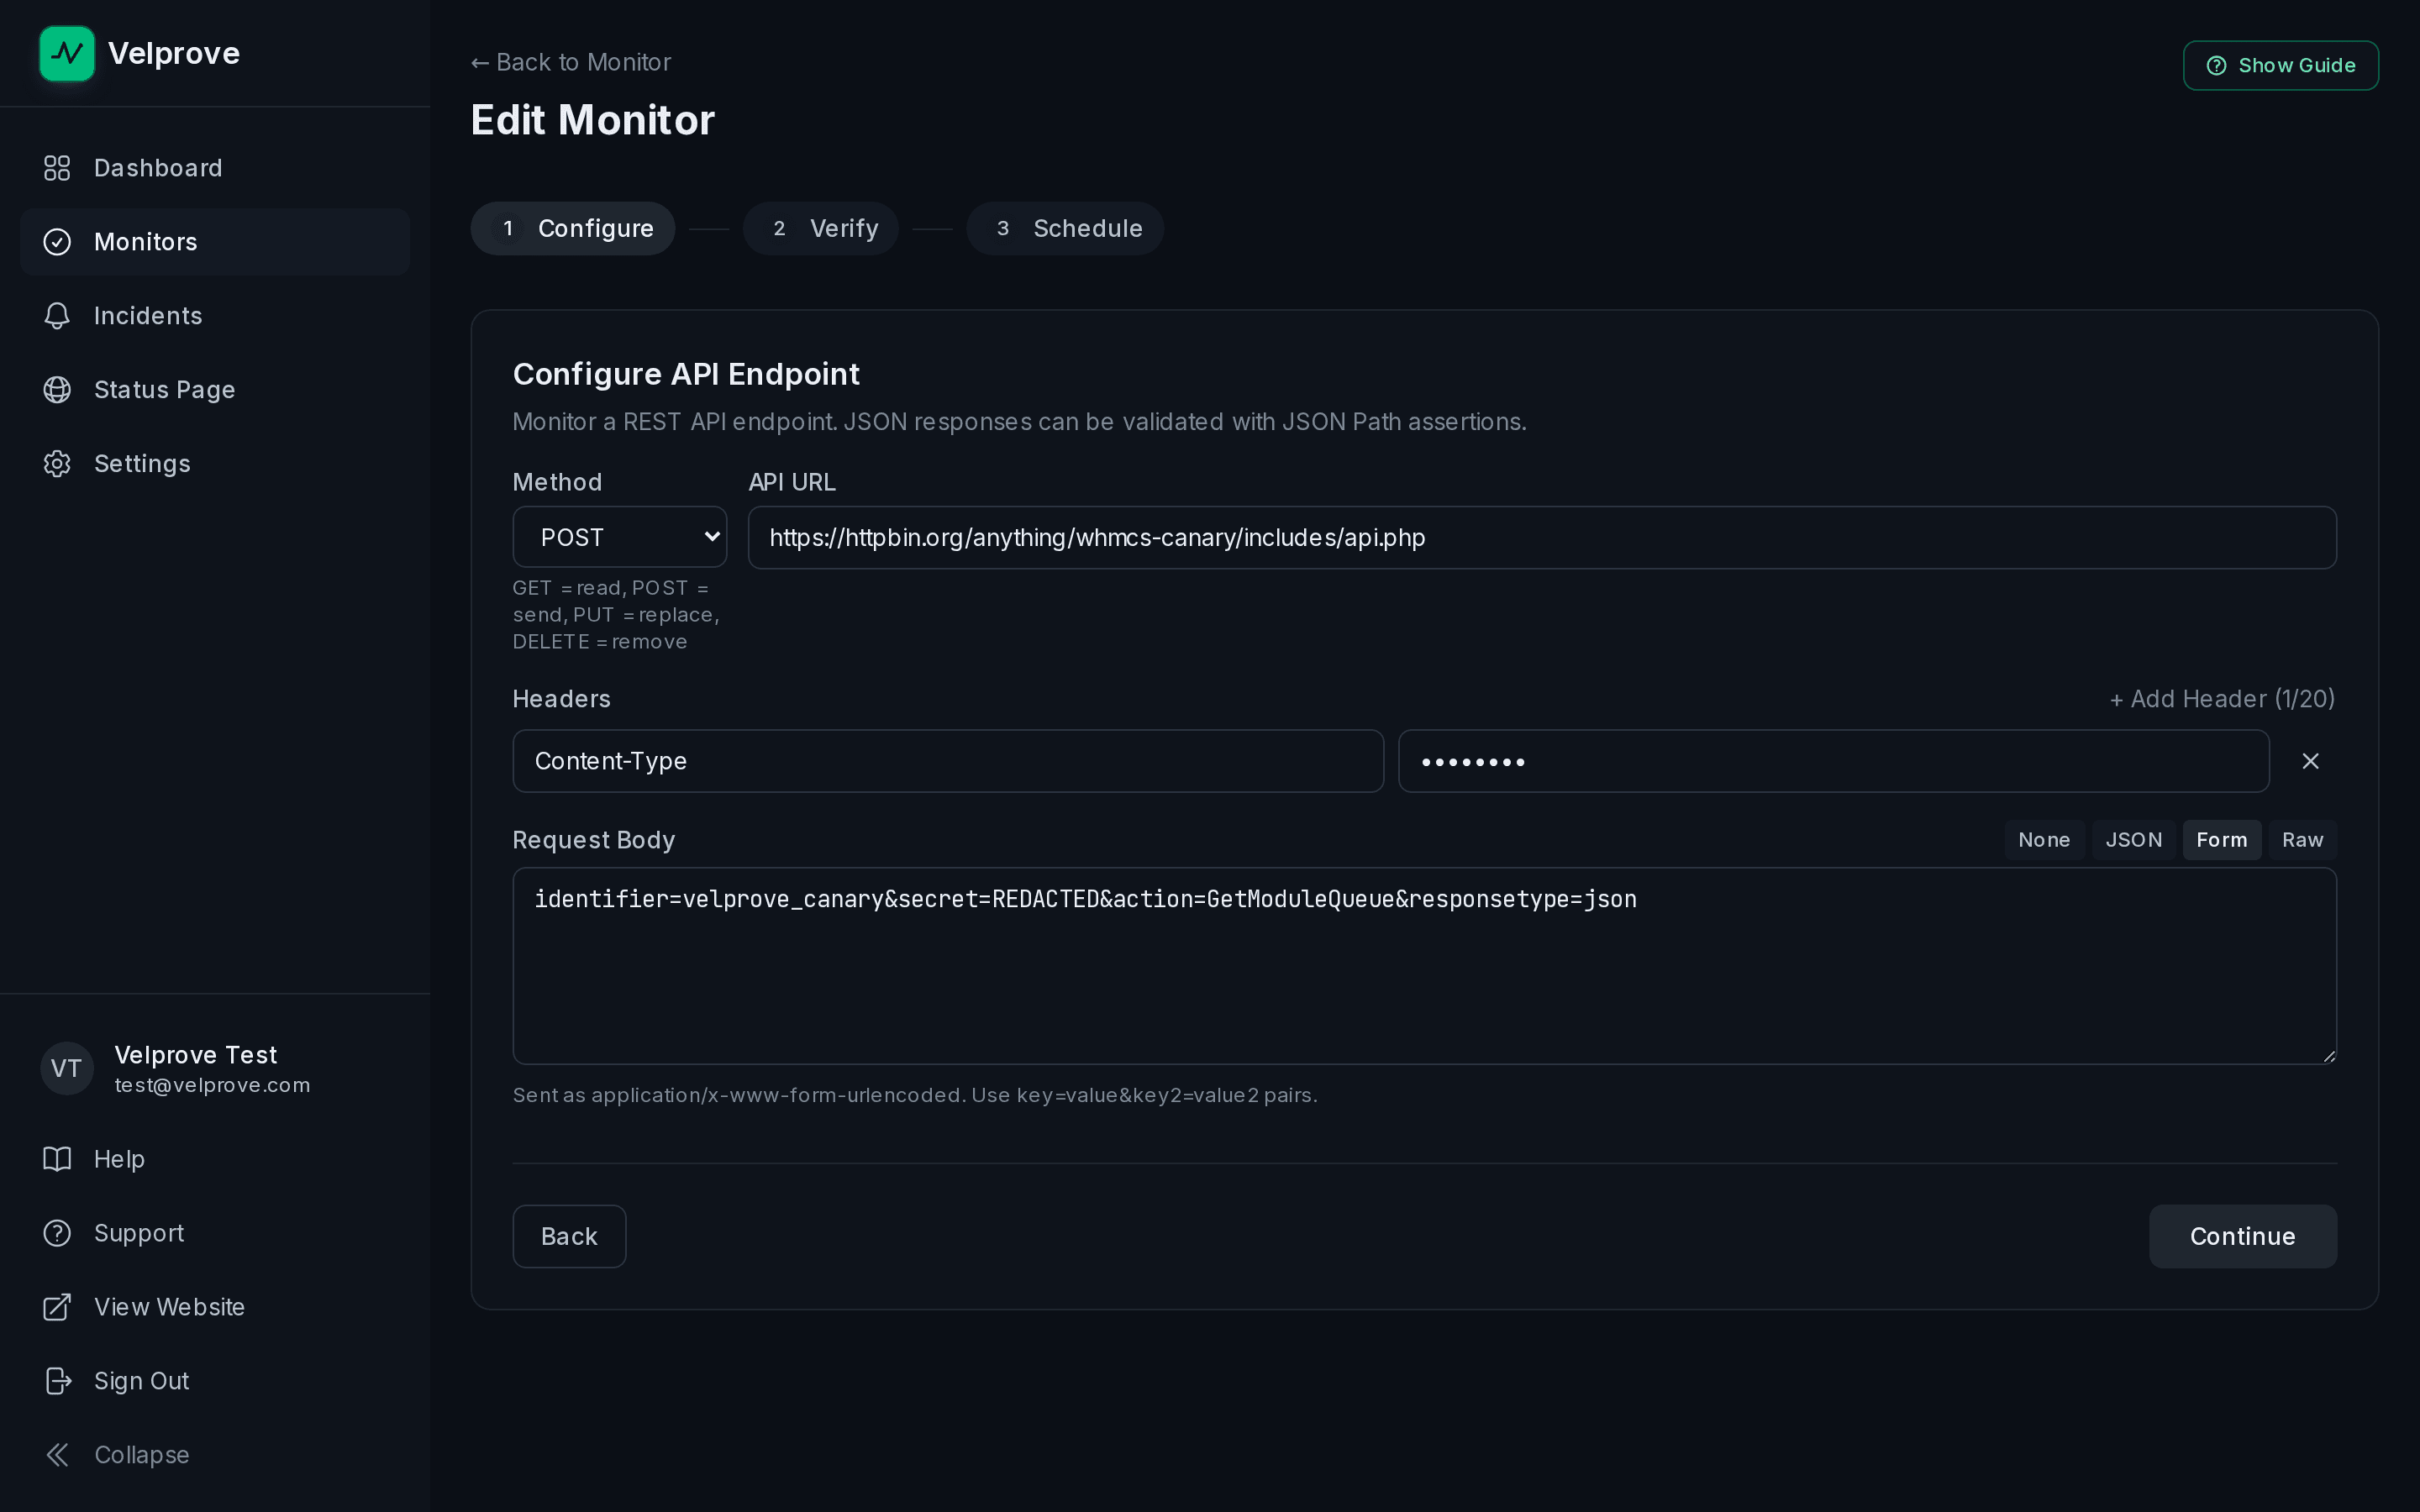
Task: Click the test@velprove.com email text
Action: click(212, 1085)
